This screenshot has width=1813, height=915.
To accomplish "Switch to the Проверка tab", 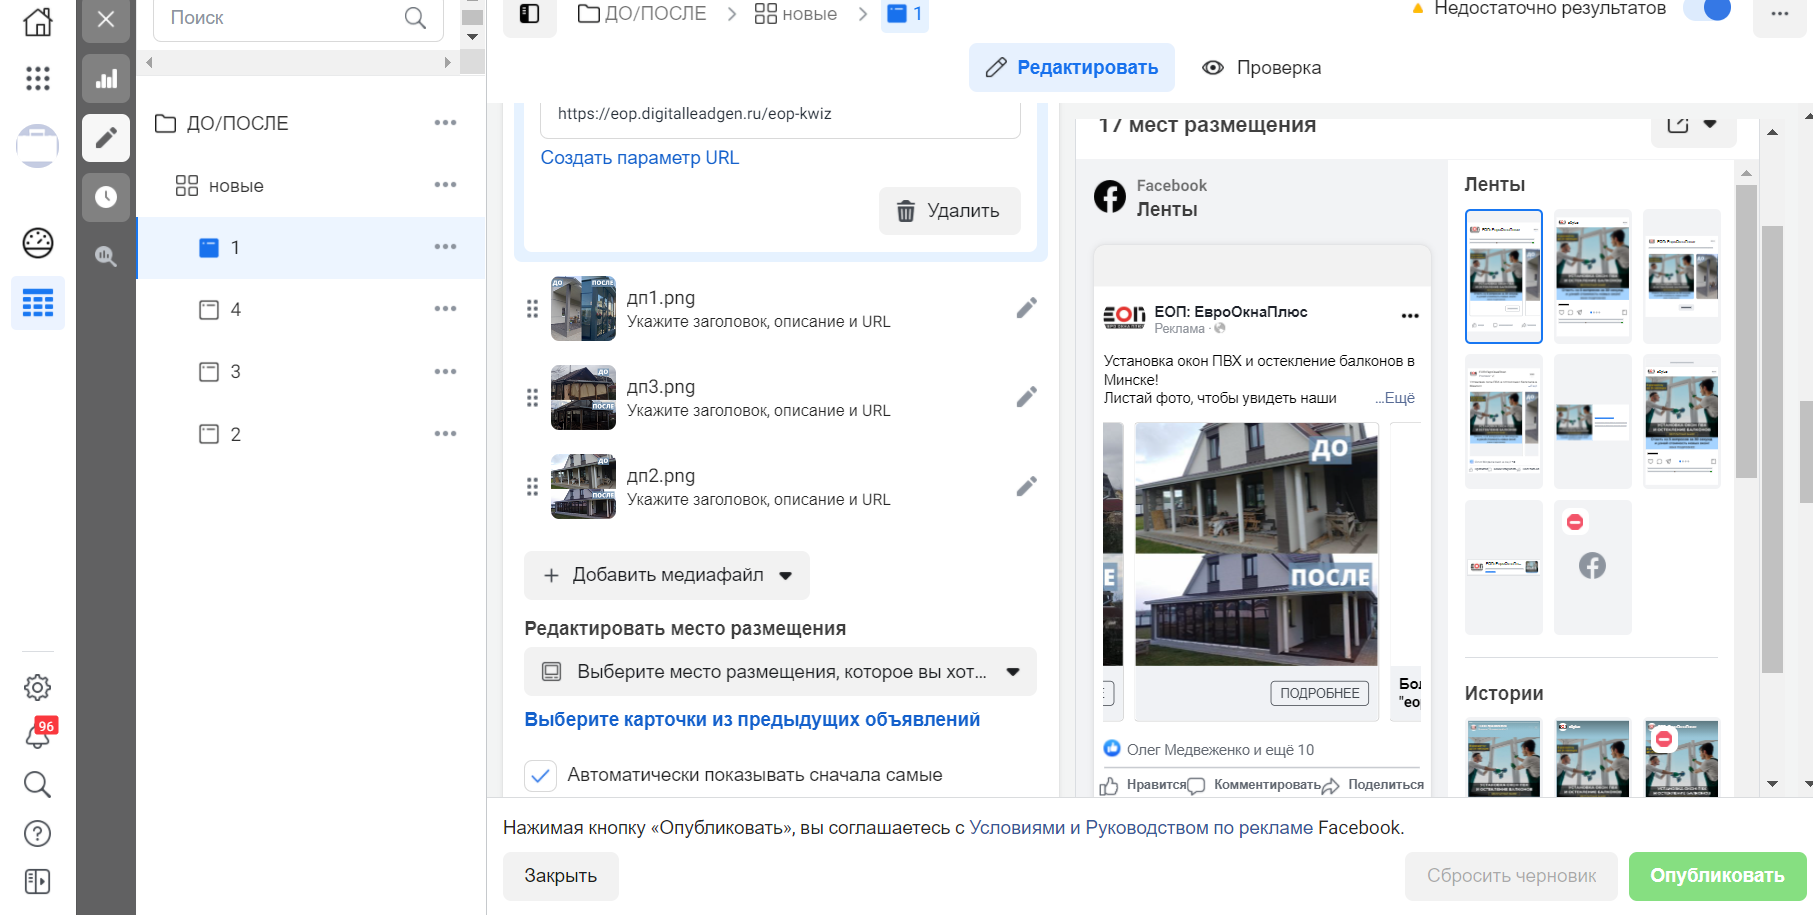I will click(1262, 68).
